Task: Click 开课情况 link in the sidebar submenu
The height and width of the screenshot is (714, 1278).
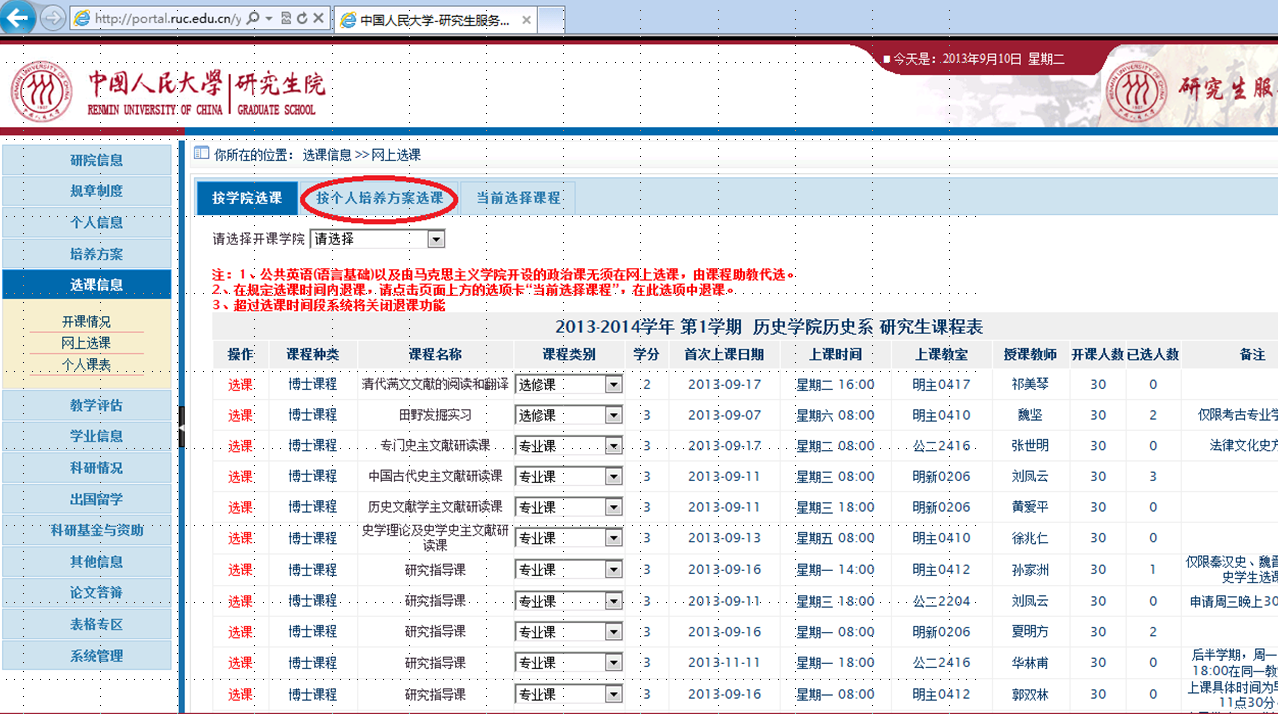Action: [x=86, y=322]
